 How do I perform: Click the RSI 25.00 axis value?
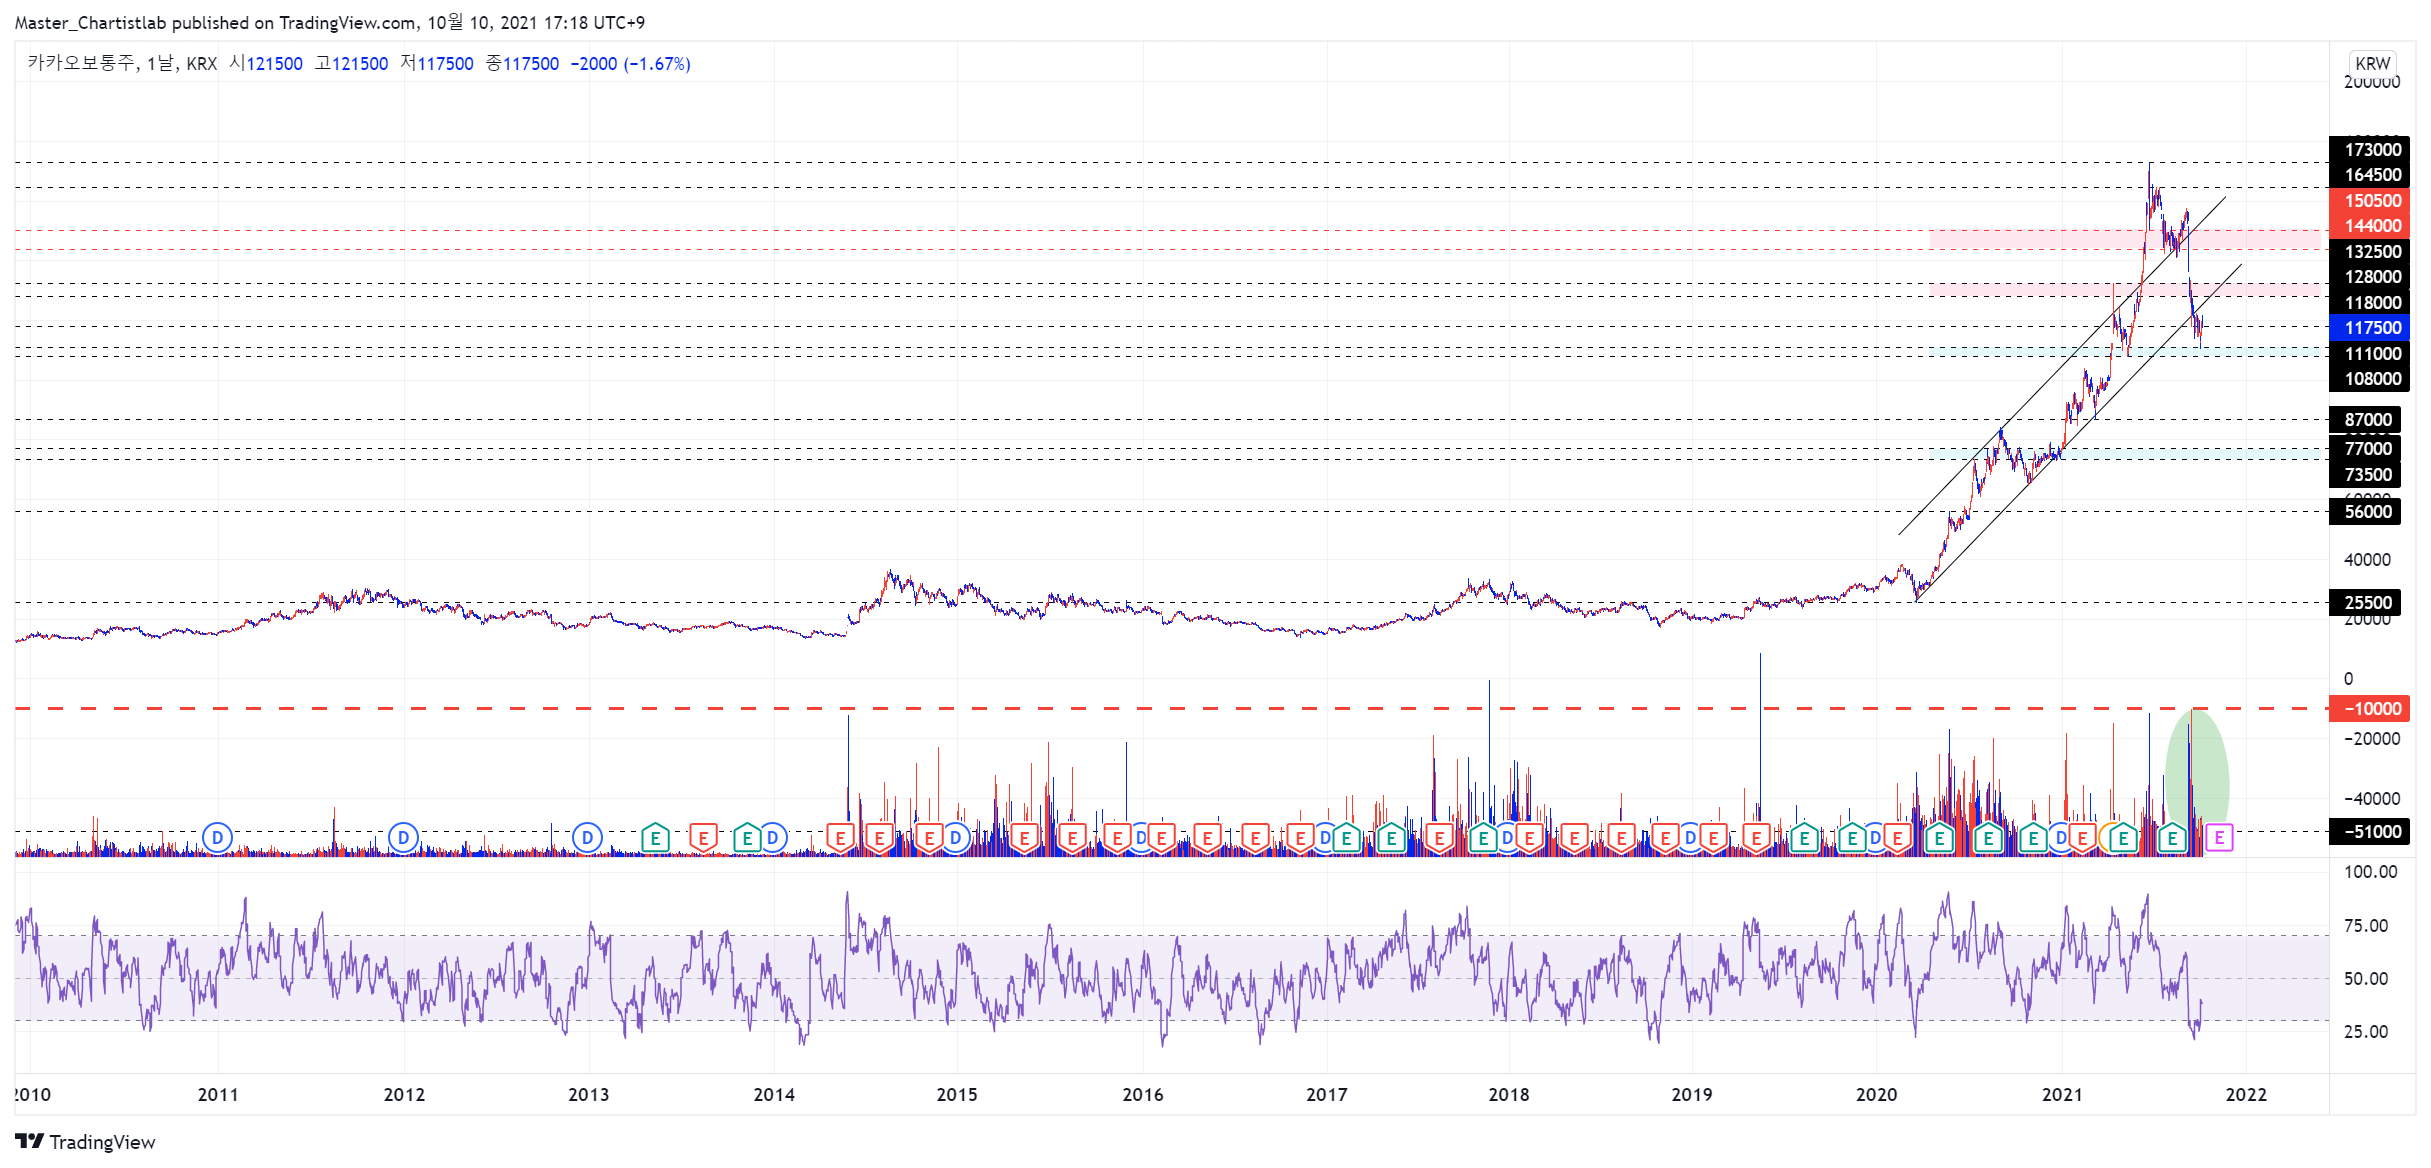[x=2366, y=1032]
